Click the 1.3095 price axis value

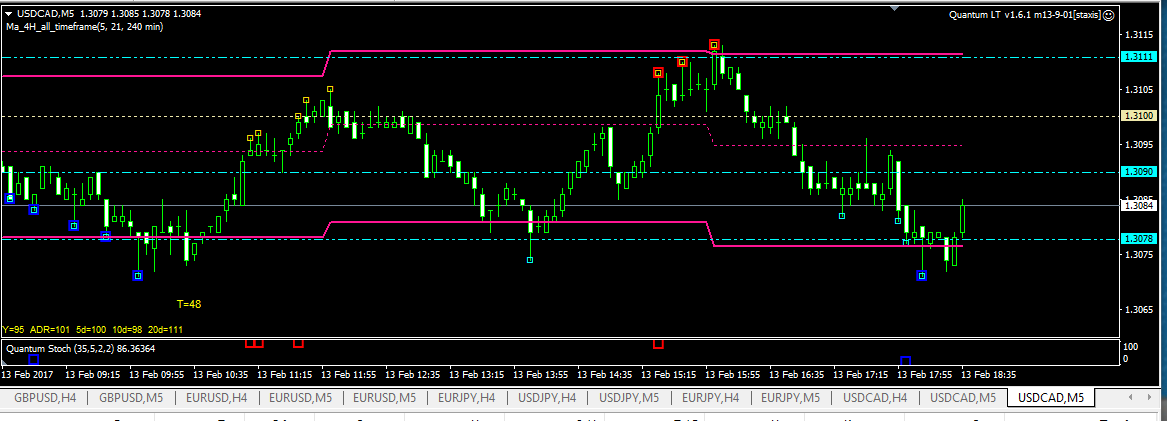point(1139,145)
